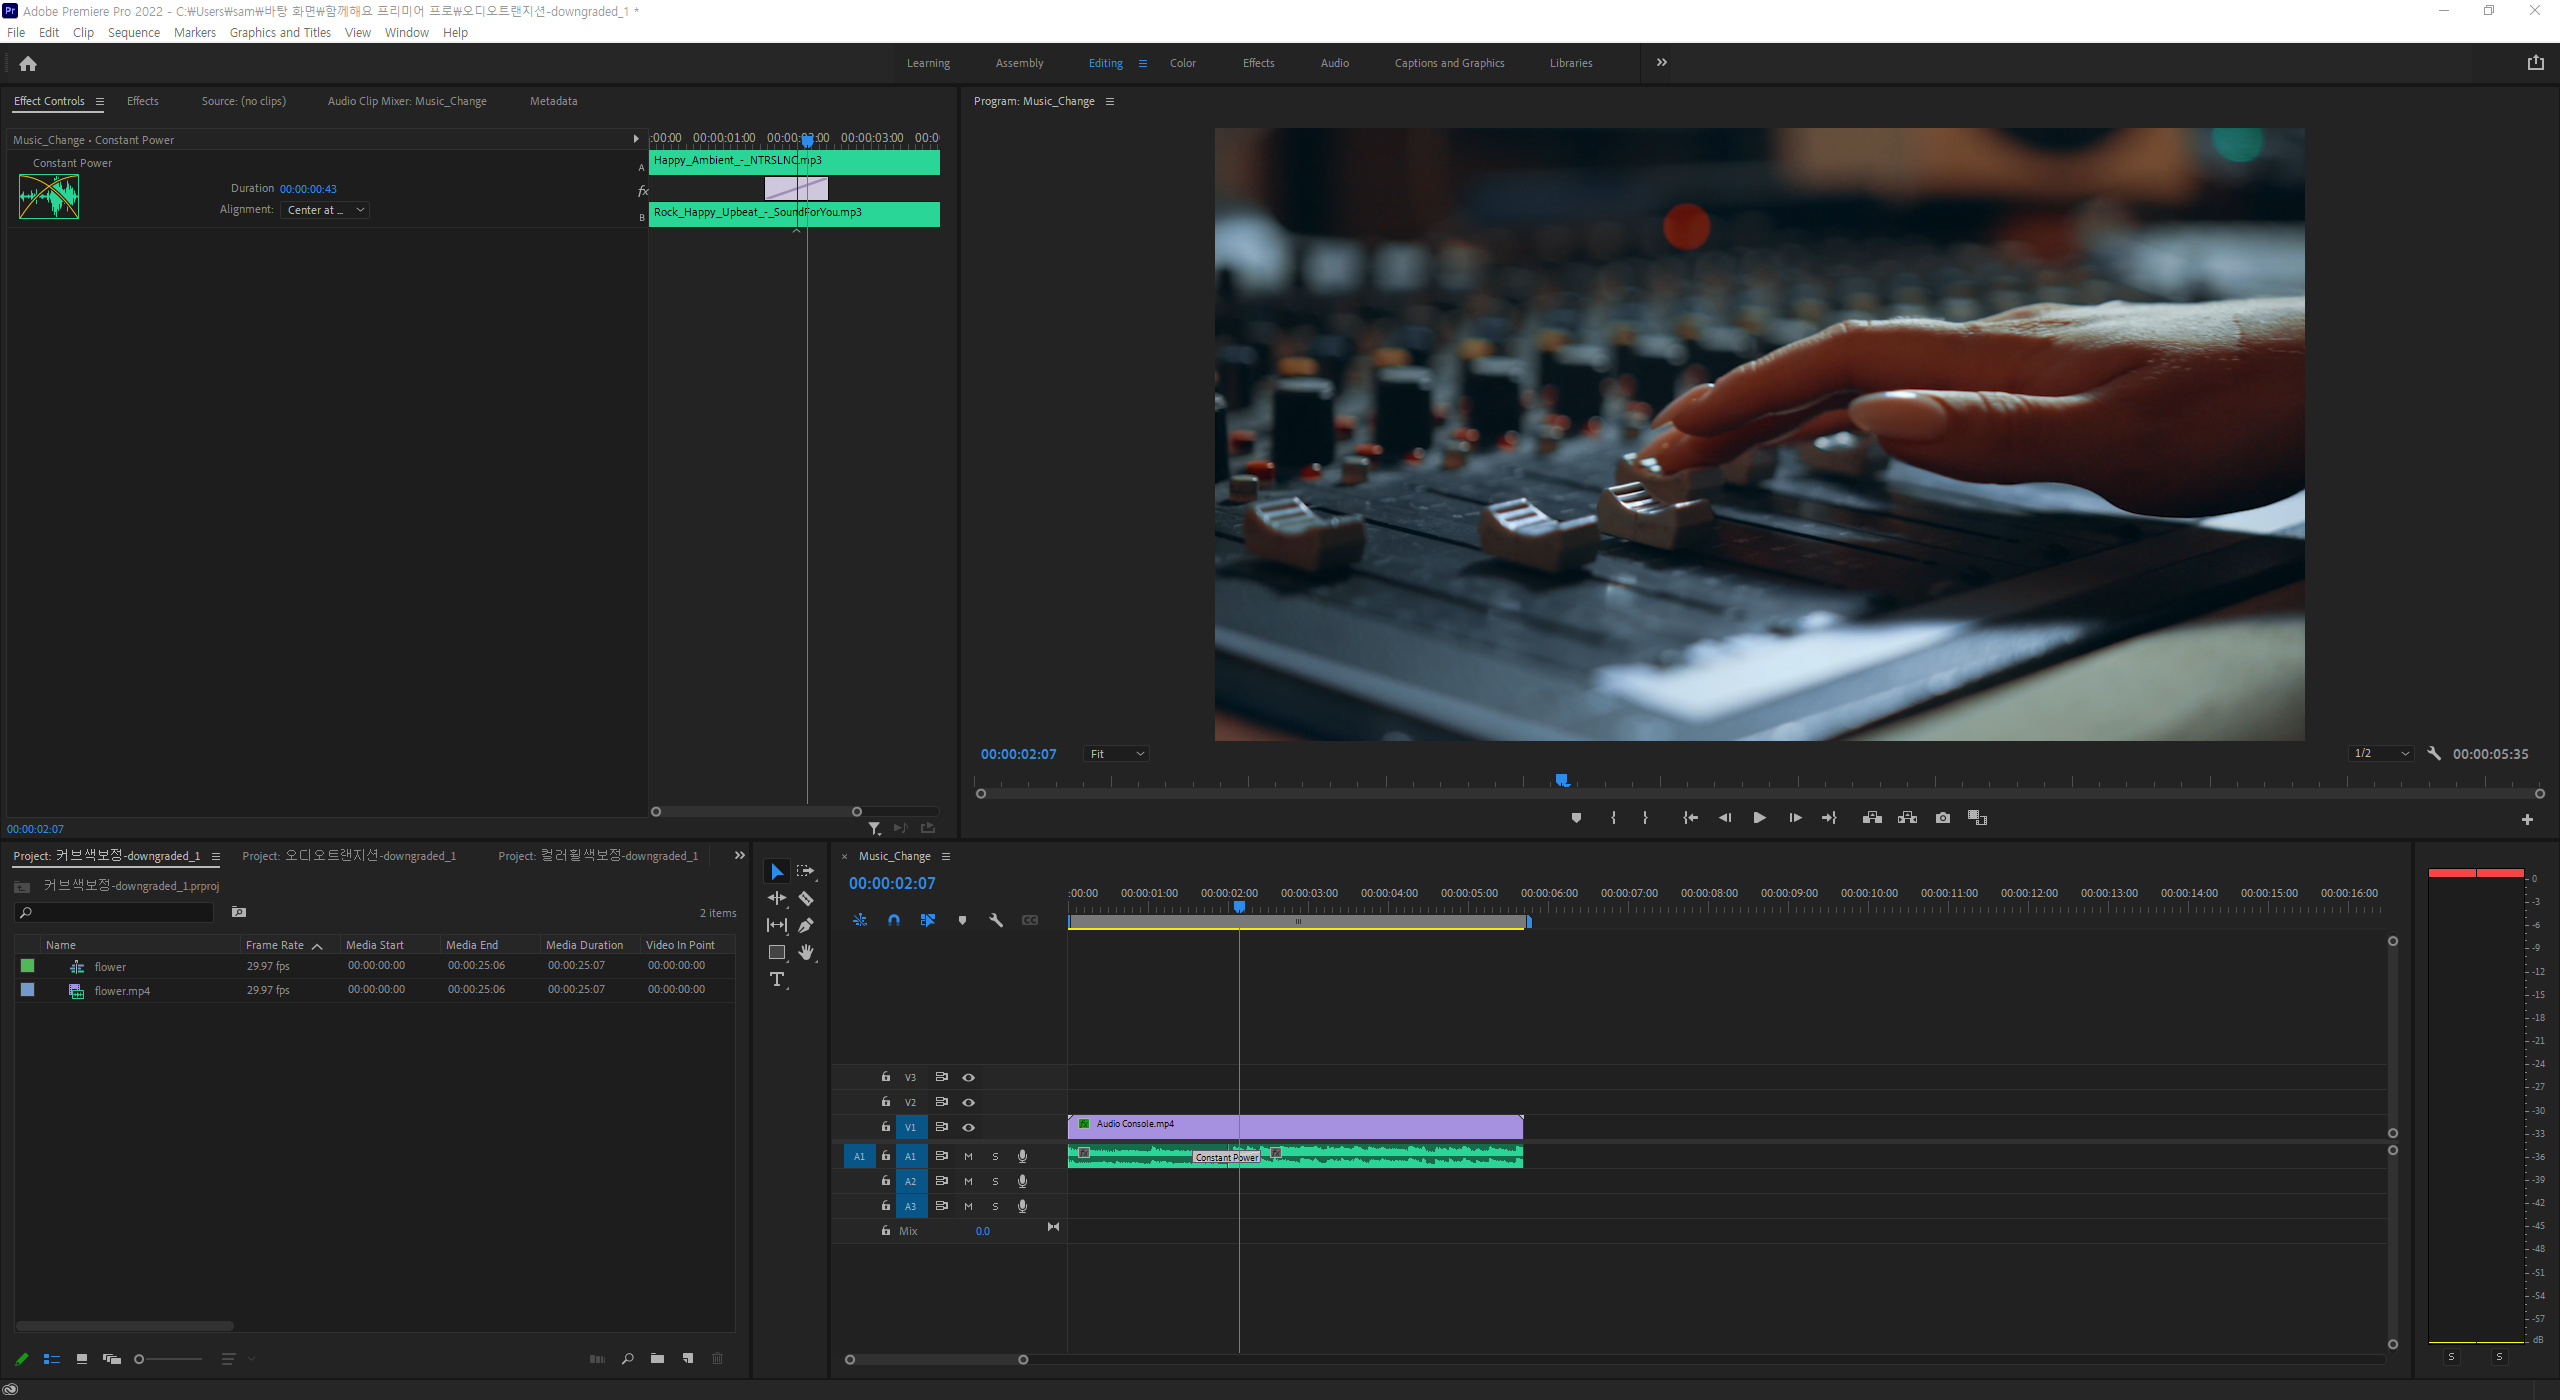The width and height of the screenshot is (2560, 1400).
Task: Switch to the Color workspace tab
Action: tap(1182, 63)
